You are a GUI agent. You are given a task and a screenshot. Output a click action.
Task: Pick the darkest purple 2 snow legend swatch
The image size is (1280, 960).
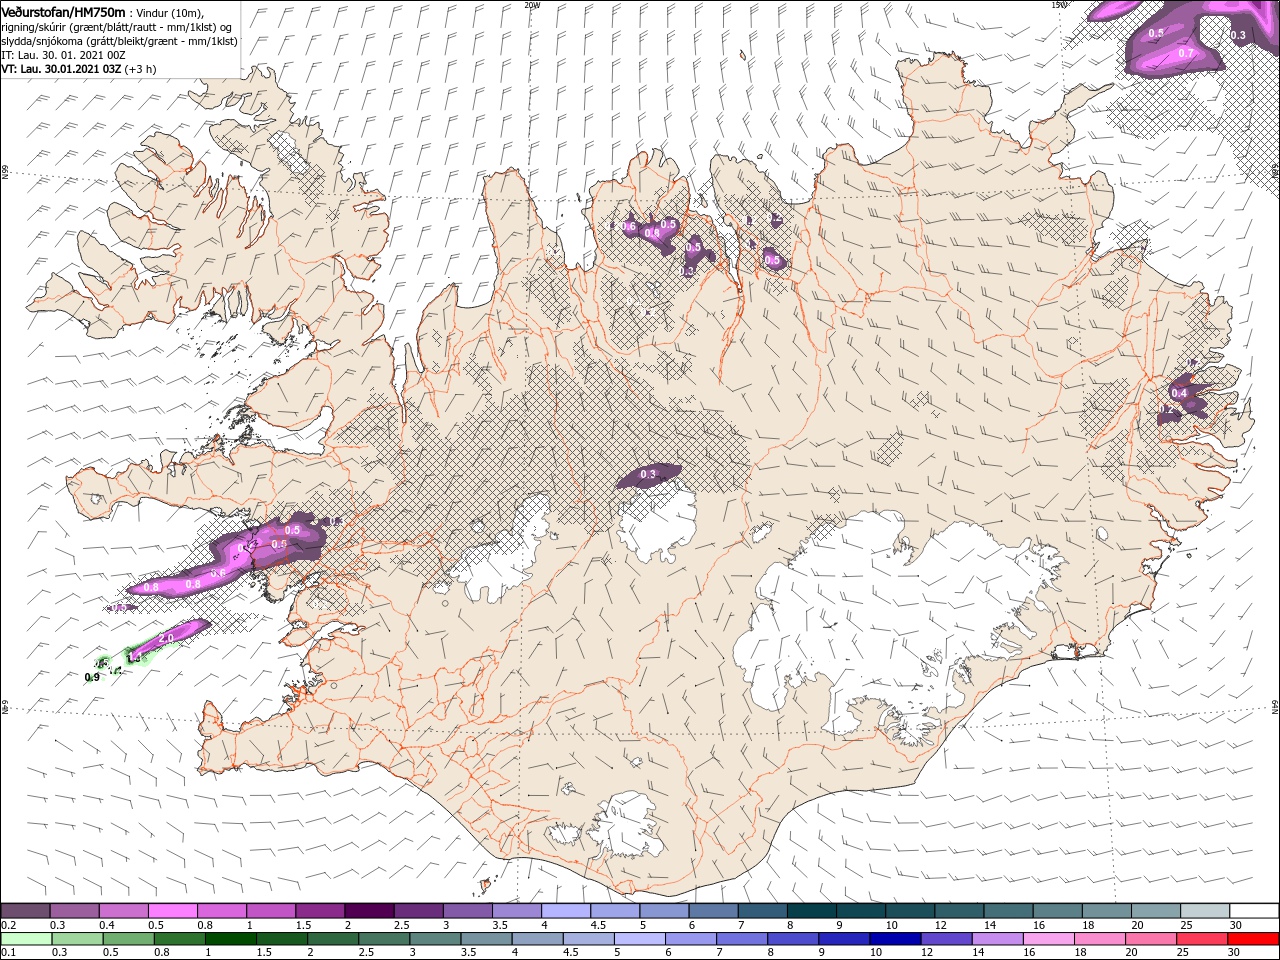pos(369,911)
